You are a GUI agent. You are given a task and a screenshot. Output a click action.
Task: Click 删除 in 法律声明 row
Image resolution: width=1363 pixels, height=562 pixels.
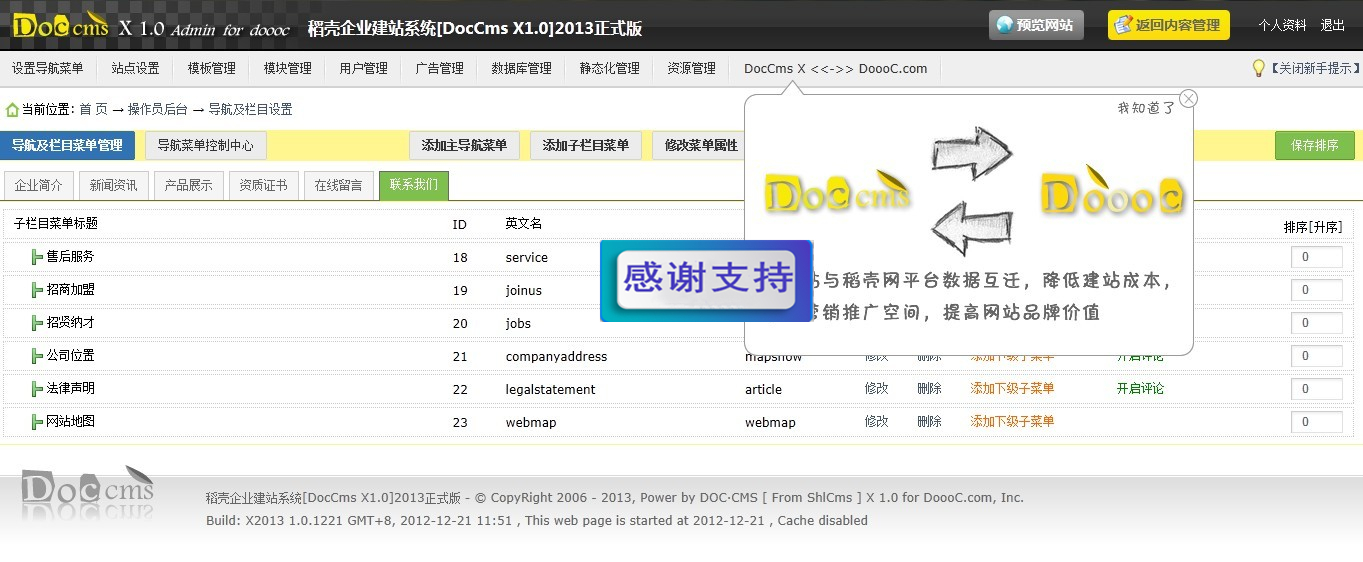pyautogui.click(x=929, y=388)
